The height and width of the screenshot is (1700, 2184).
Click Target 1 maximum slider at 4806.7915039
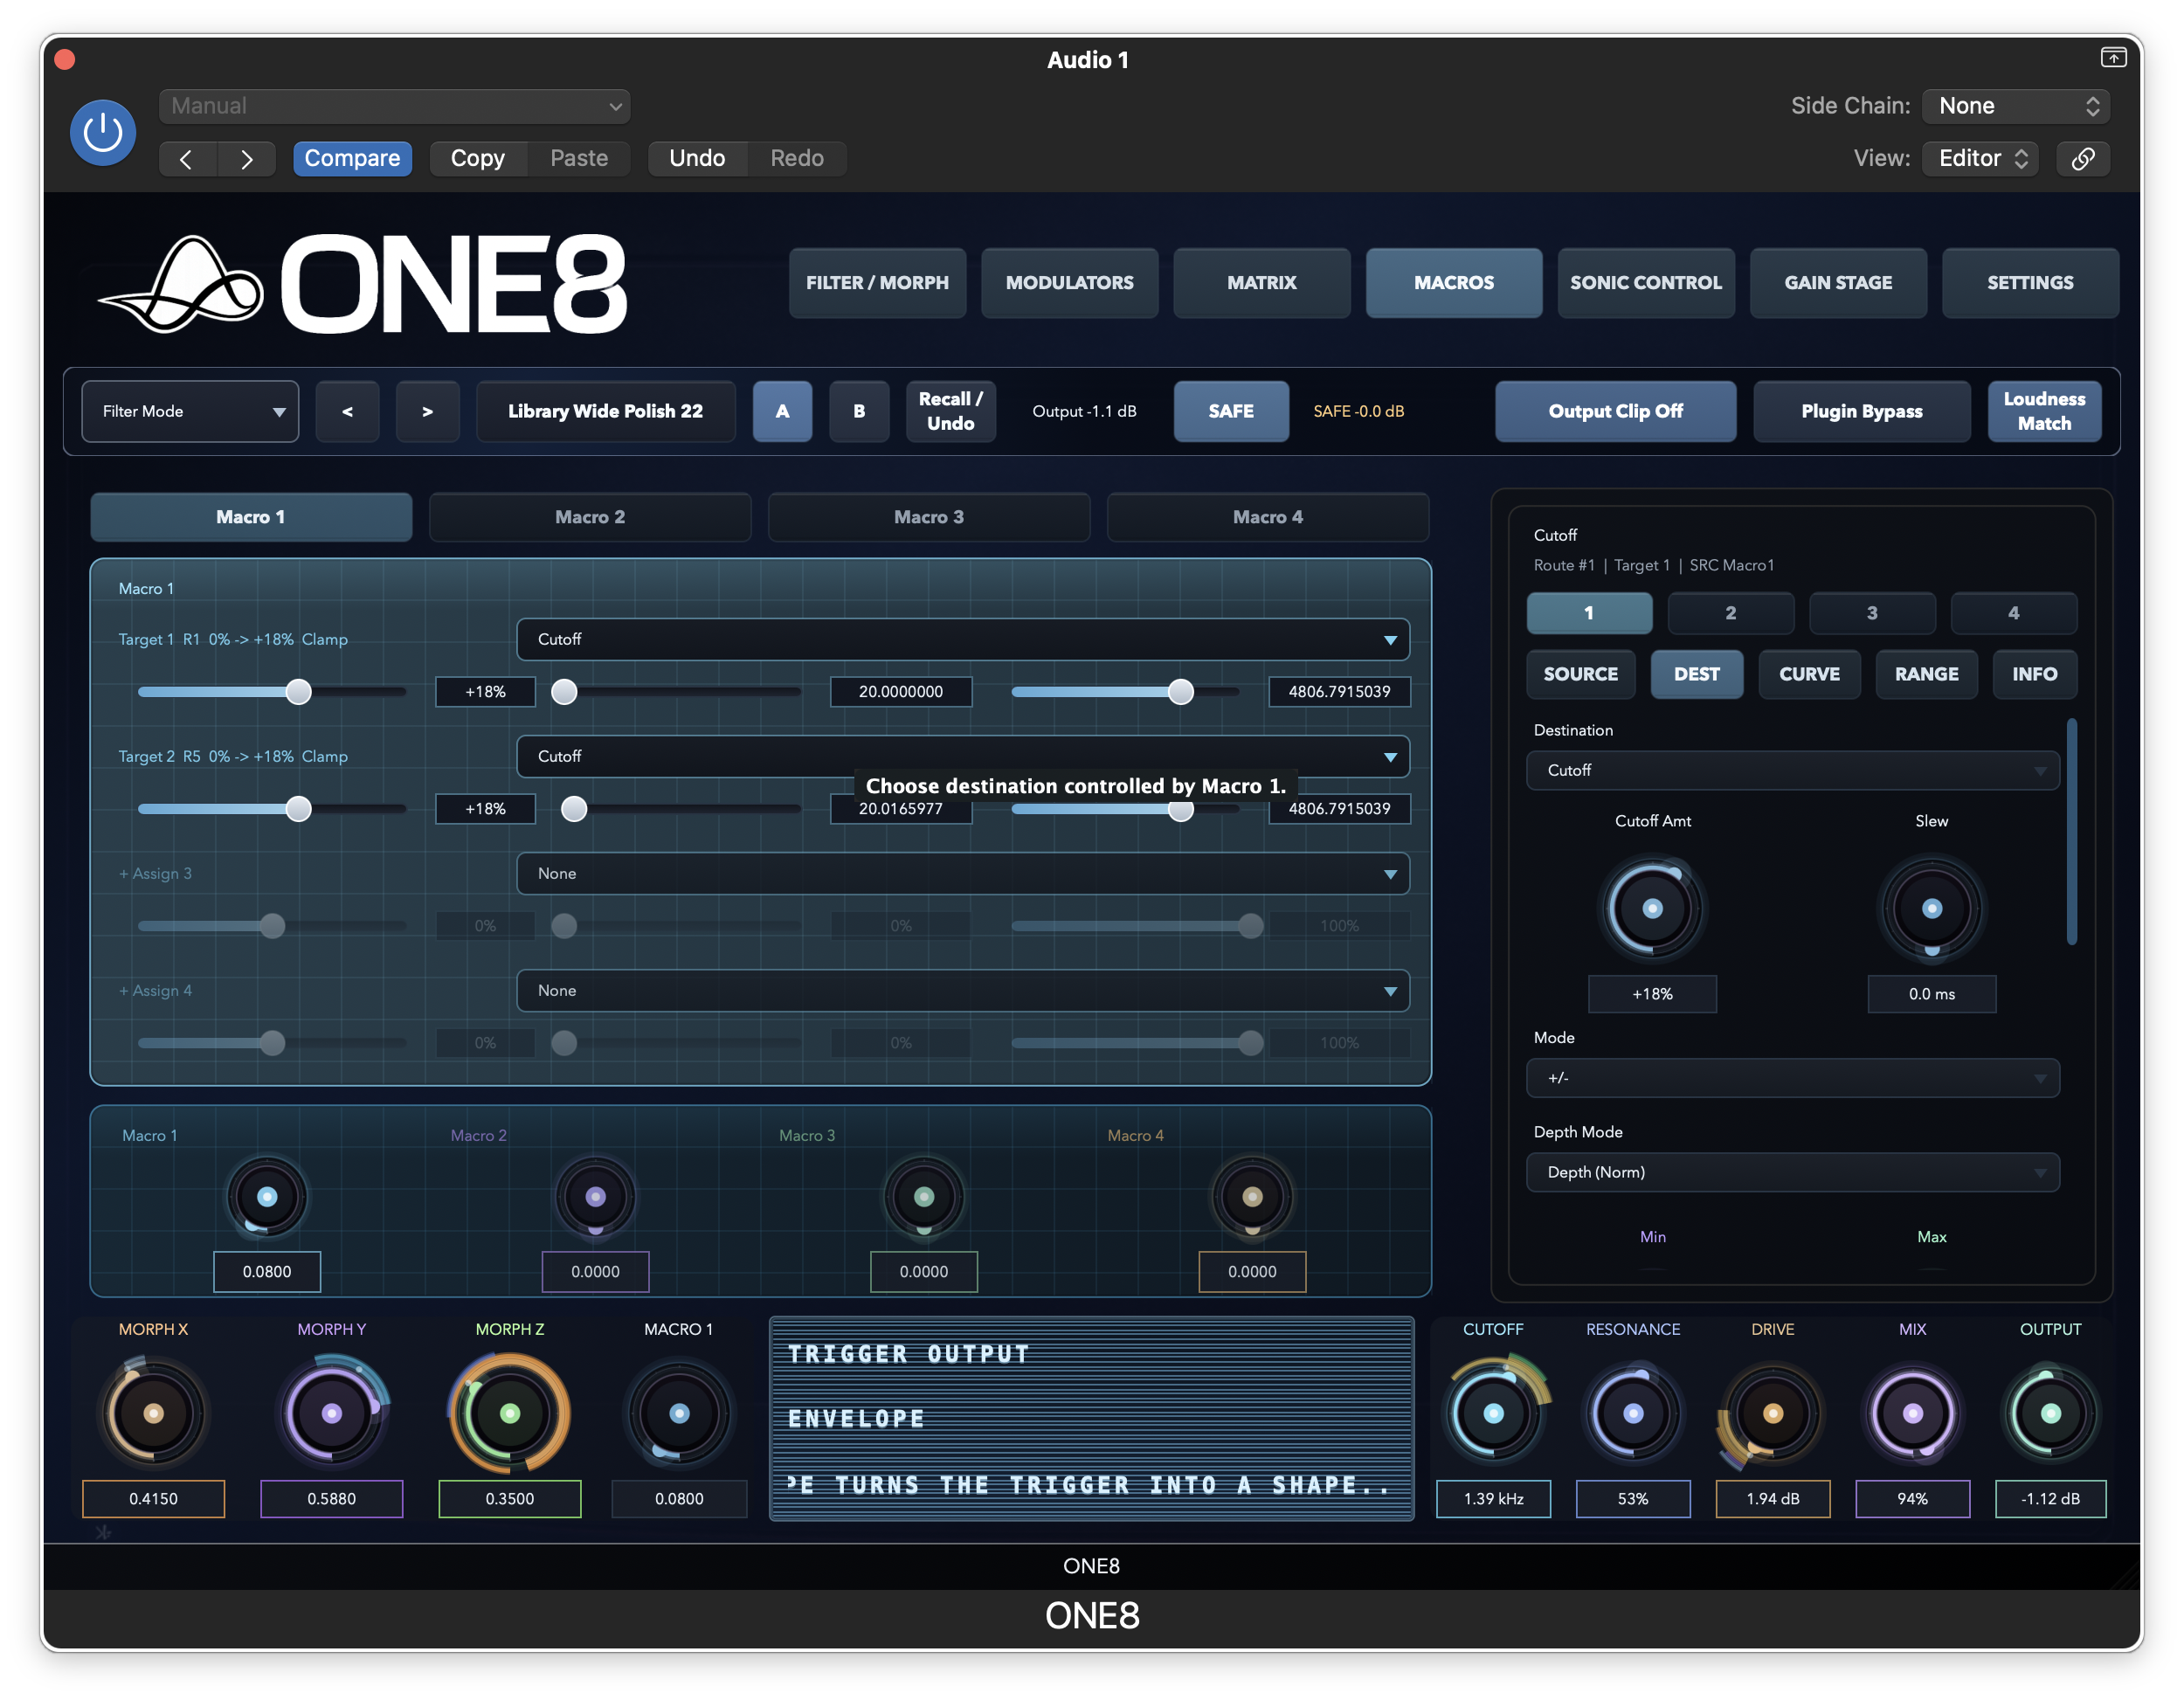coord(1125,691)
